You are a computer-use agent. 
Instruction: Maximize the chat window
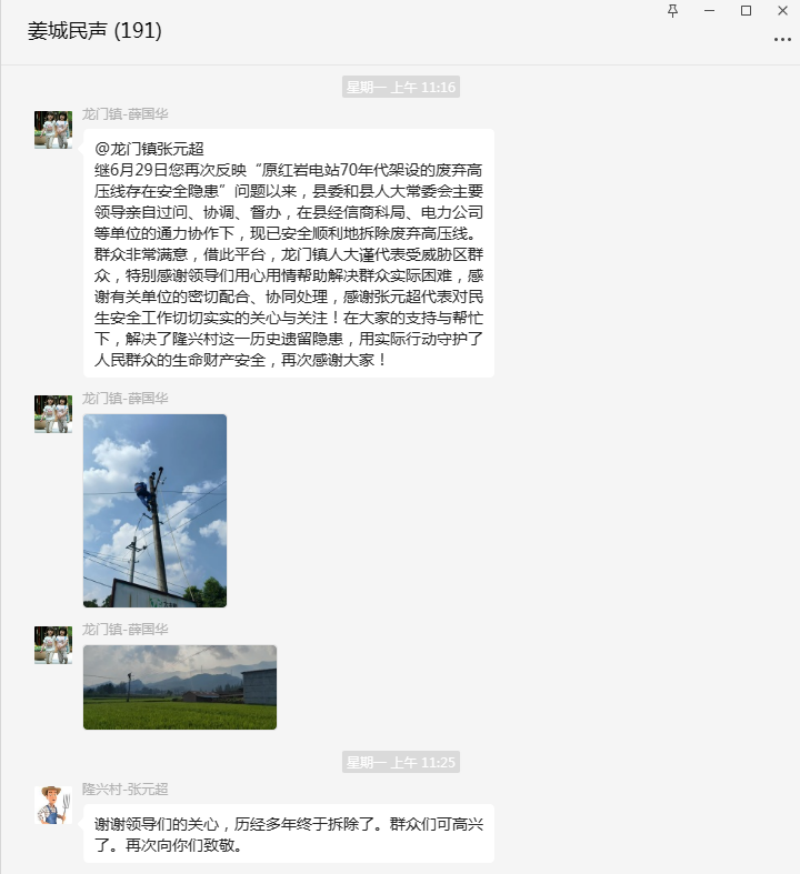[x=746, y=11]
